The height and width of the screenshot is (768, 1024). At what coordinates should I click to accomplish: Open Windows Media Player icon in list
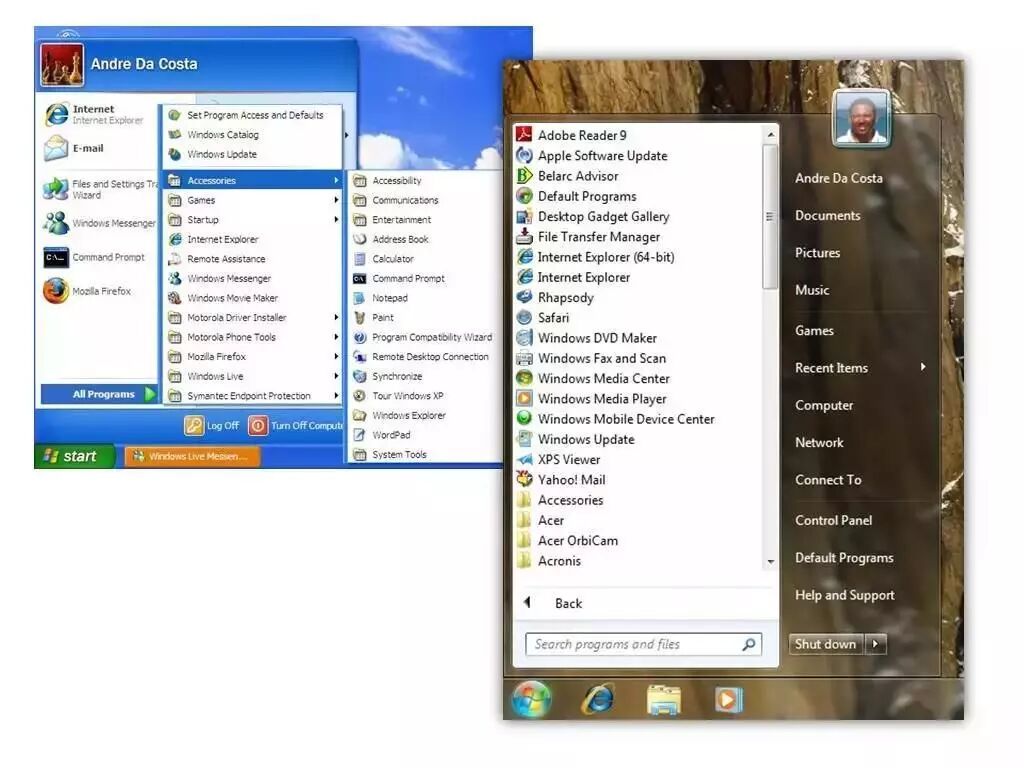(x=524, y=398)
